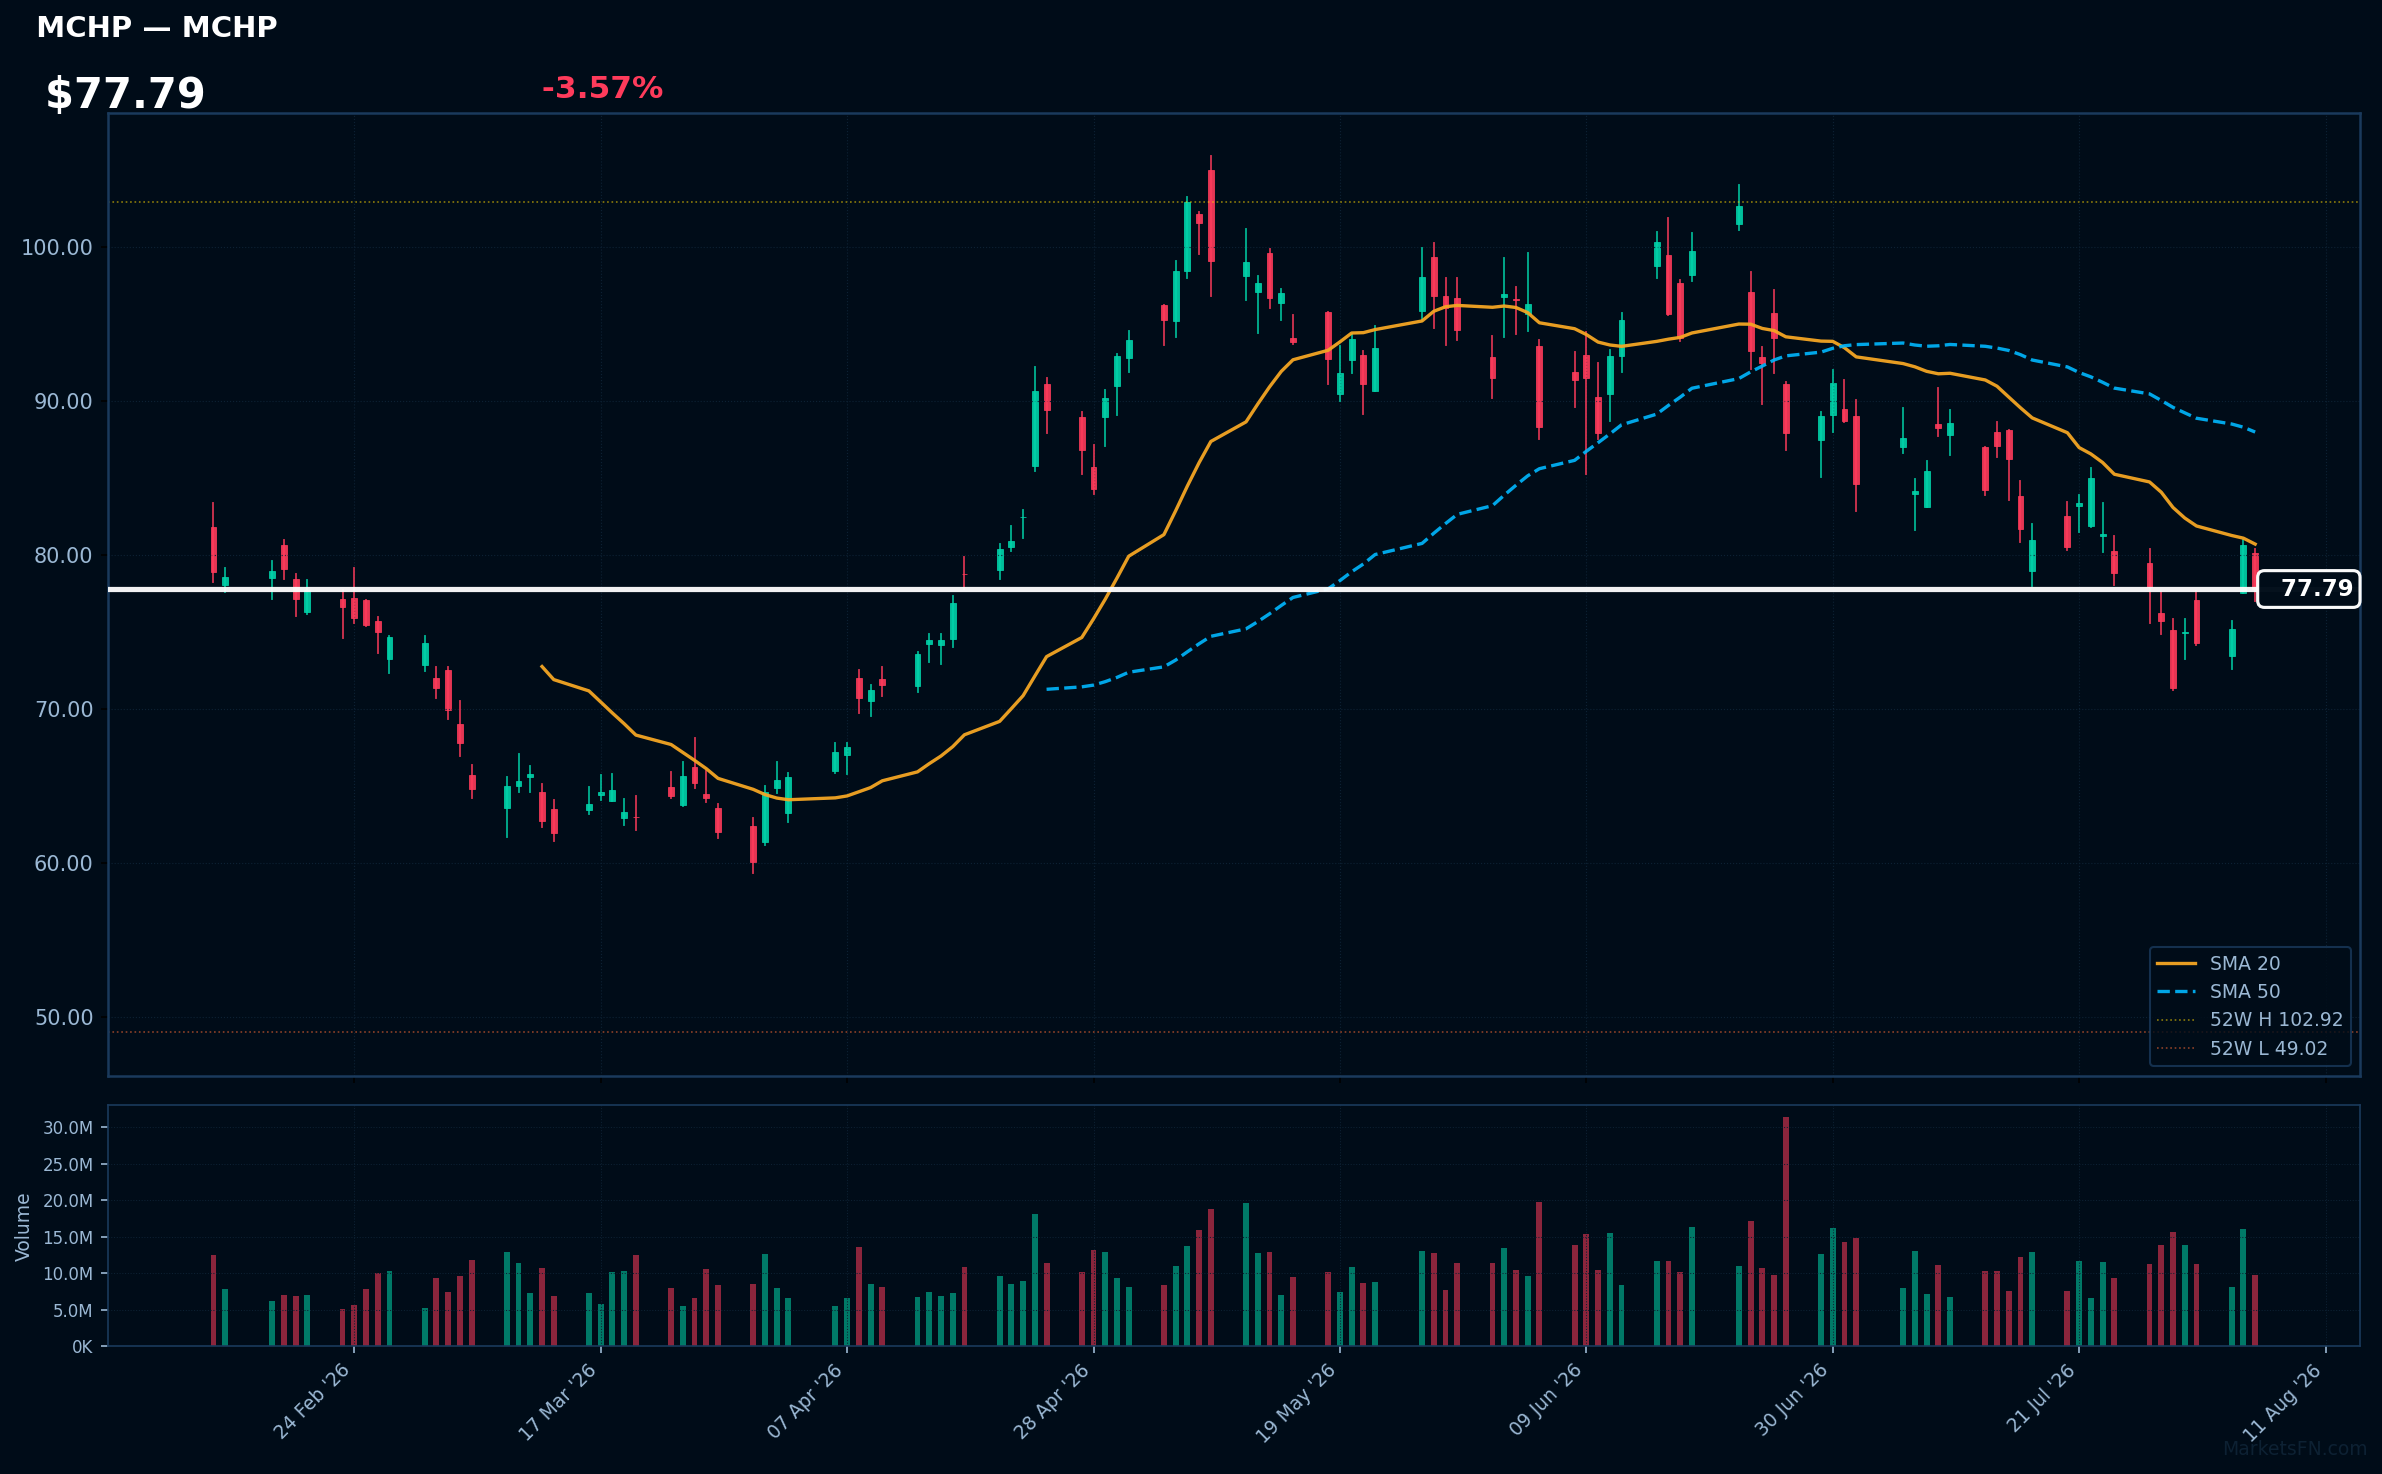Click the boxed "77.79" current price tag
The width and height of the screenshot is (2382, 1474).
2308,589
